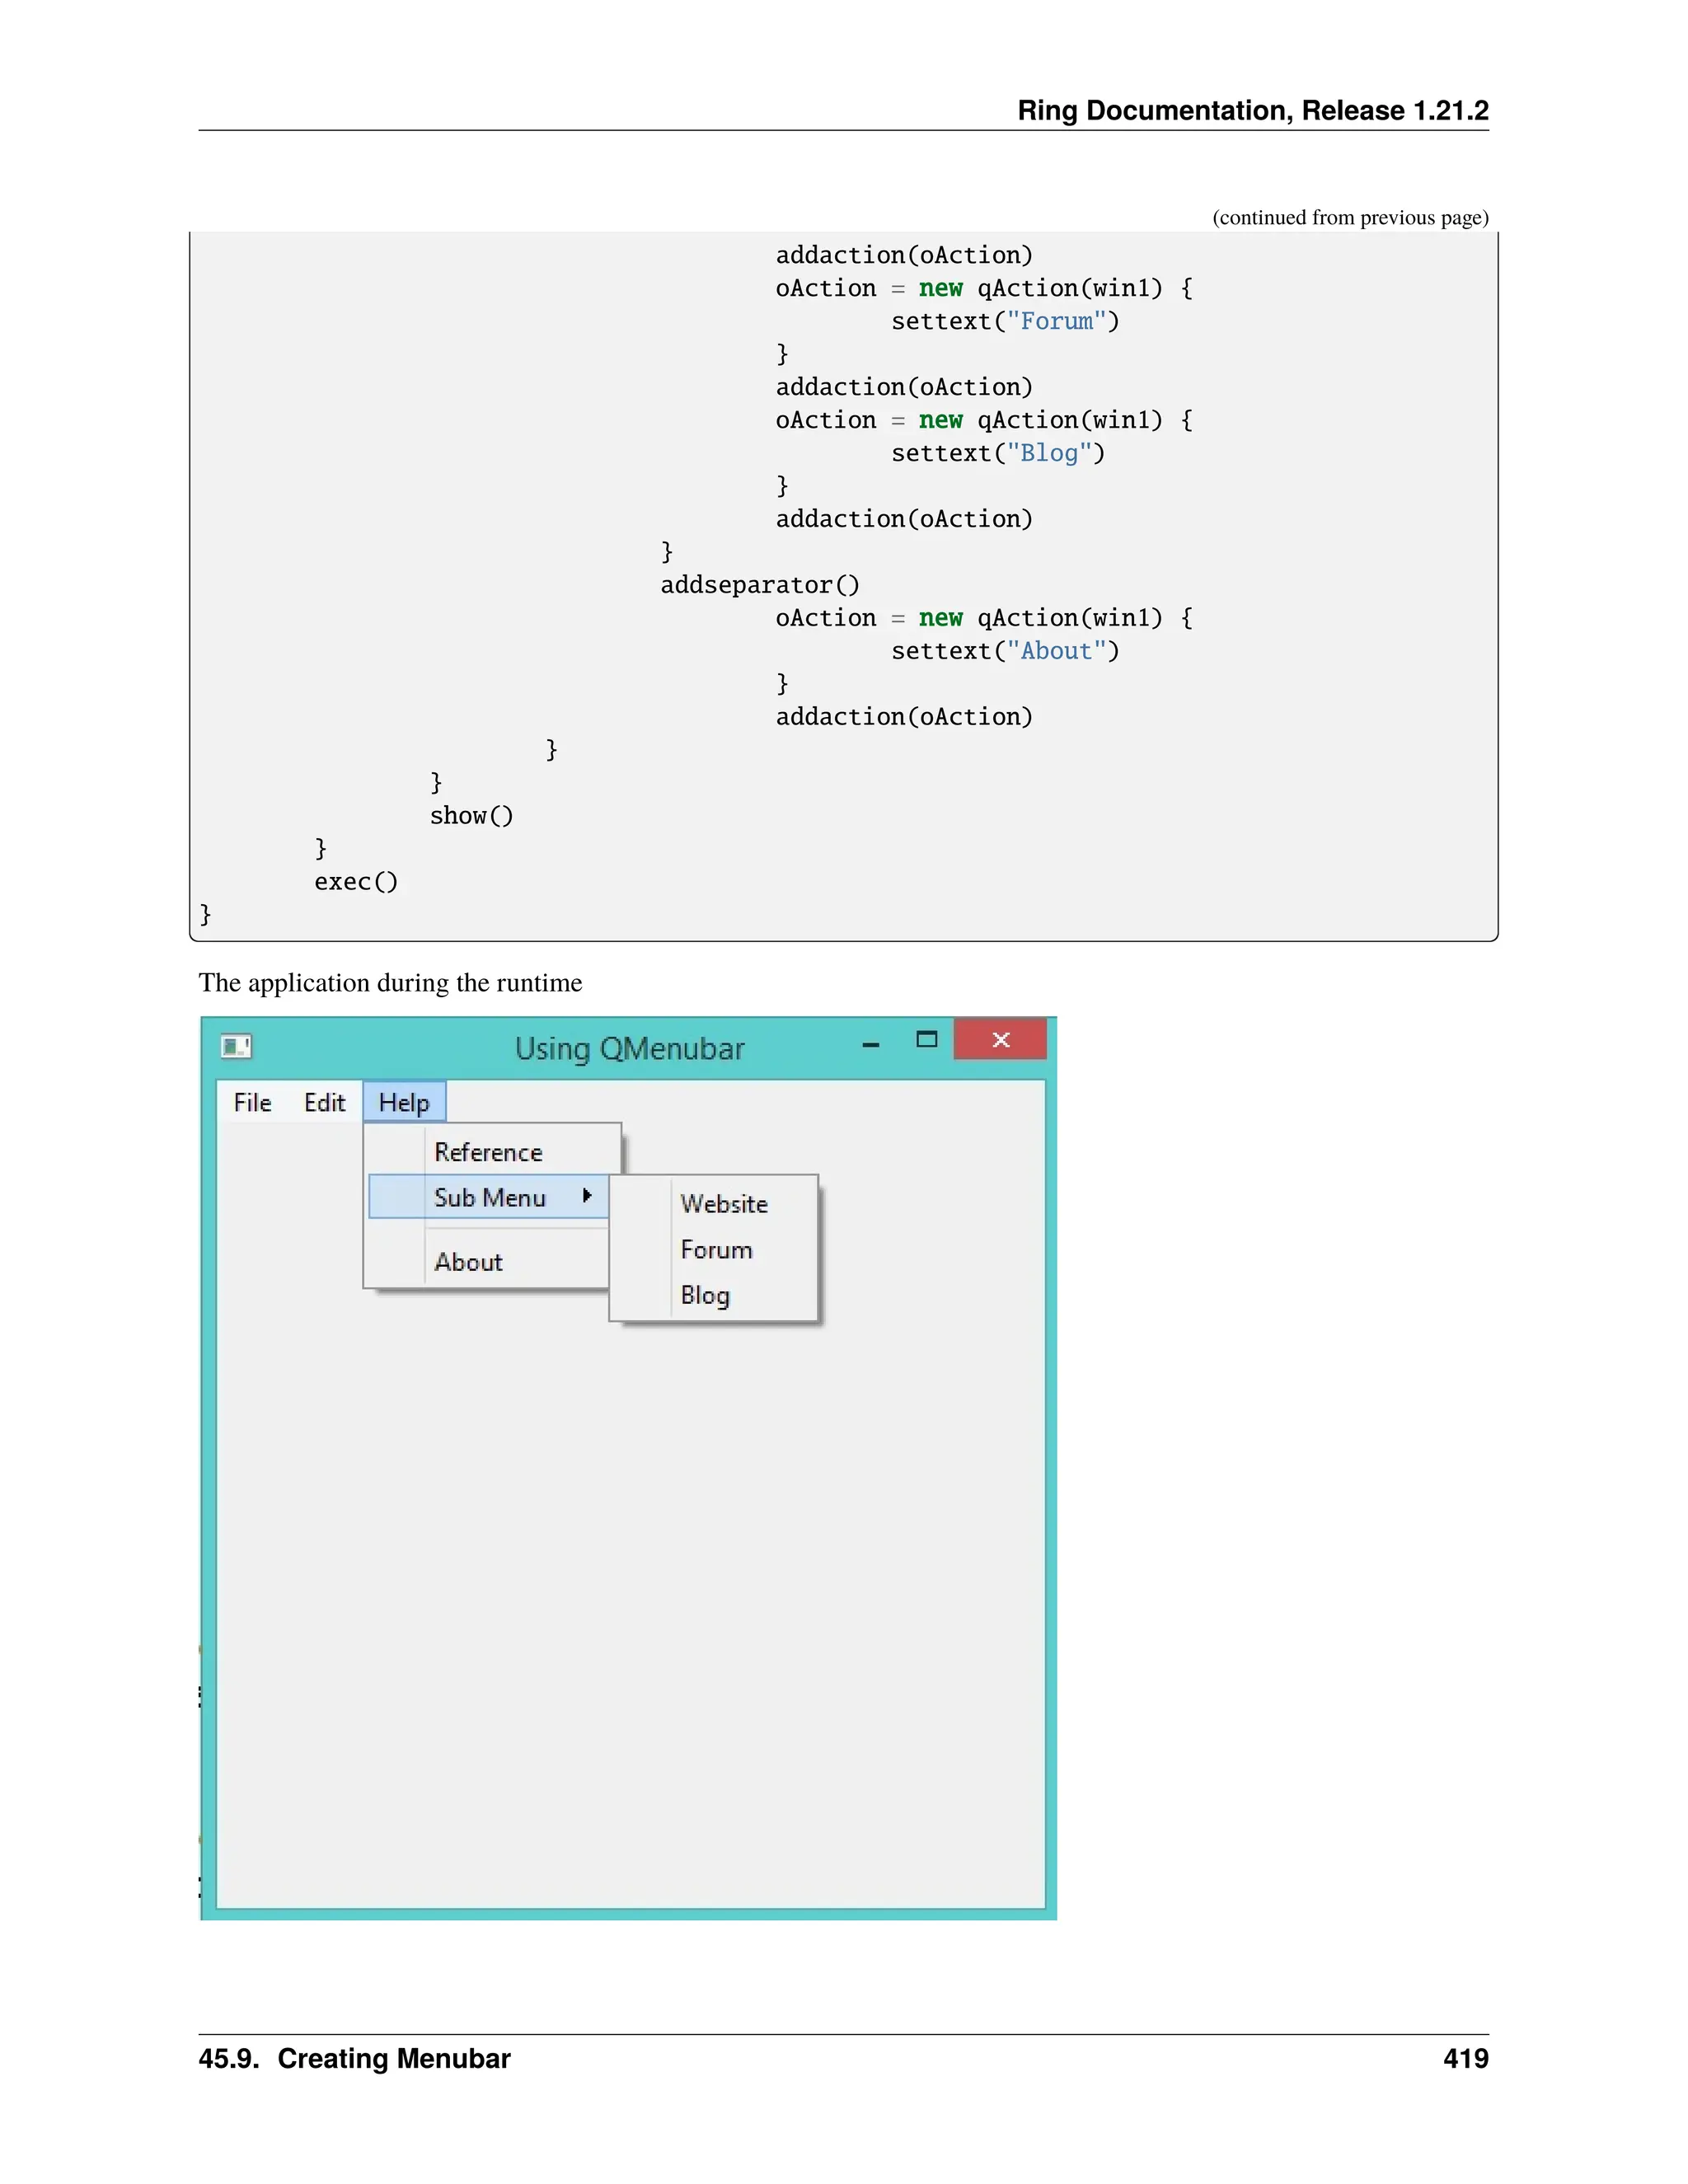Click the Ring Documentation header text

click(1252, 110)
